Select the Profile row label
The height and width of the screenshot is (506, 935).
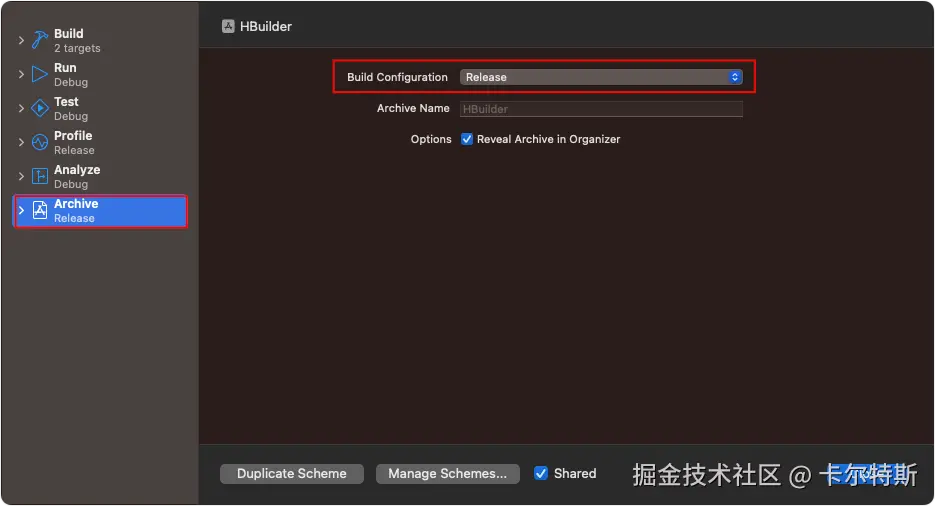[x=73, y=135]
